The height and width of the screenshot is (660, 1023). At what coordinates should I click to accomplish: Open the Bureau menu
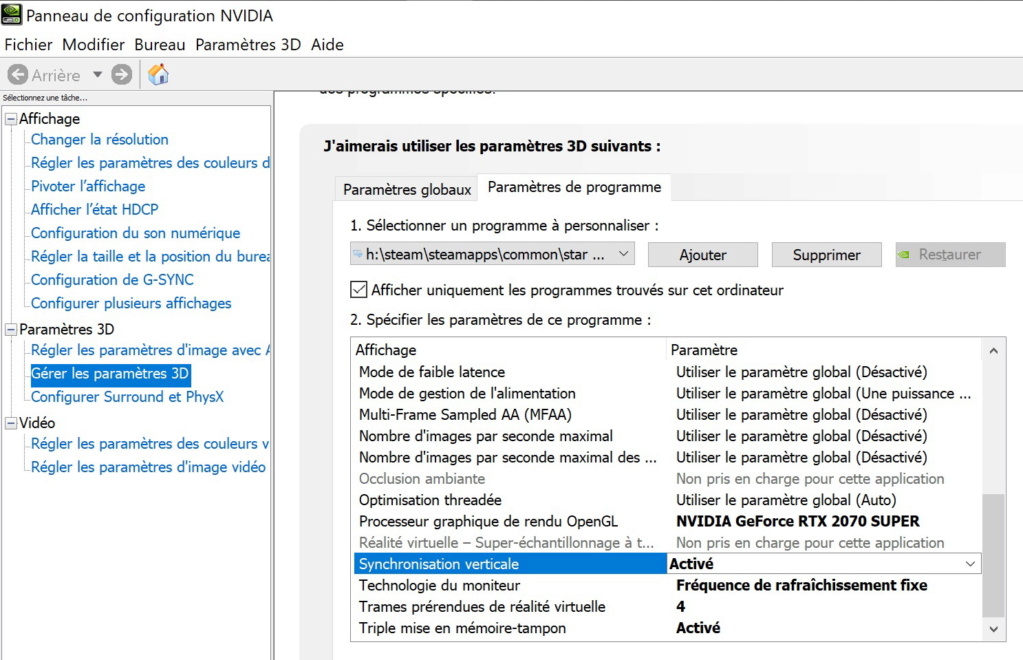coord(160,45)
